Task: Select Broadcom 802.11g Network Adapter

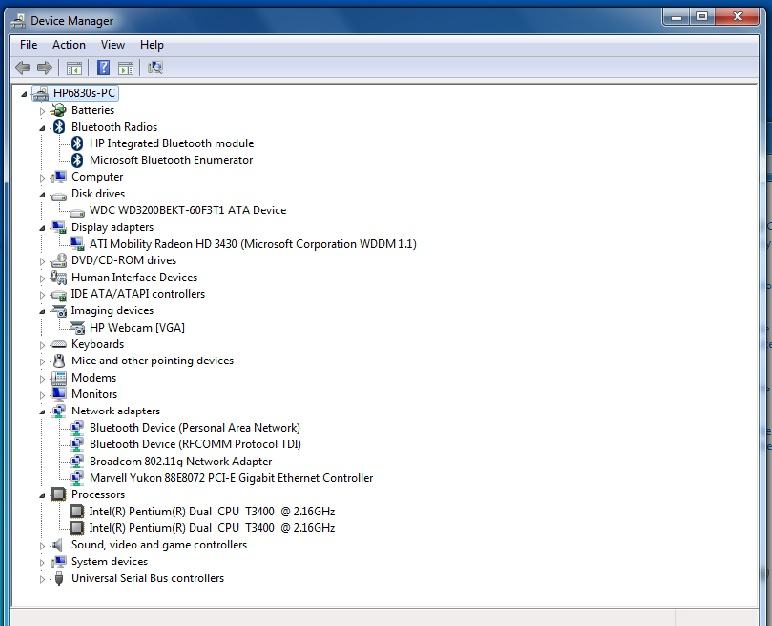Action: [181, 461]
